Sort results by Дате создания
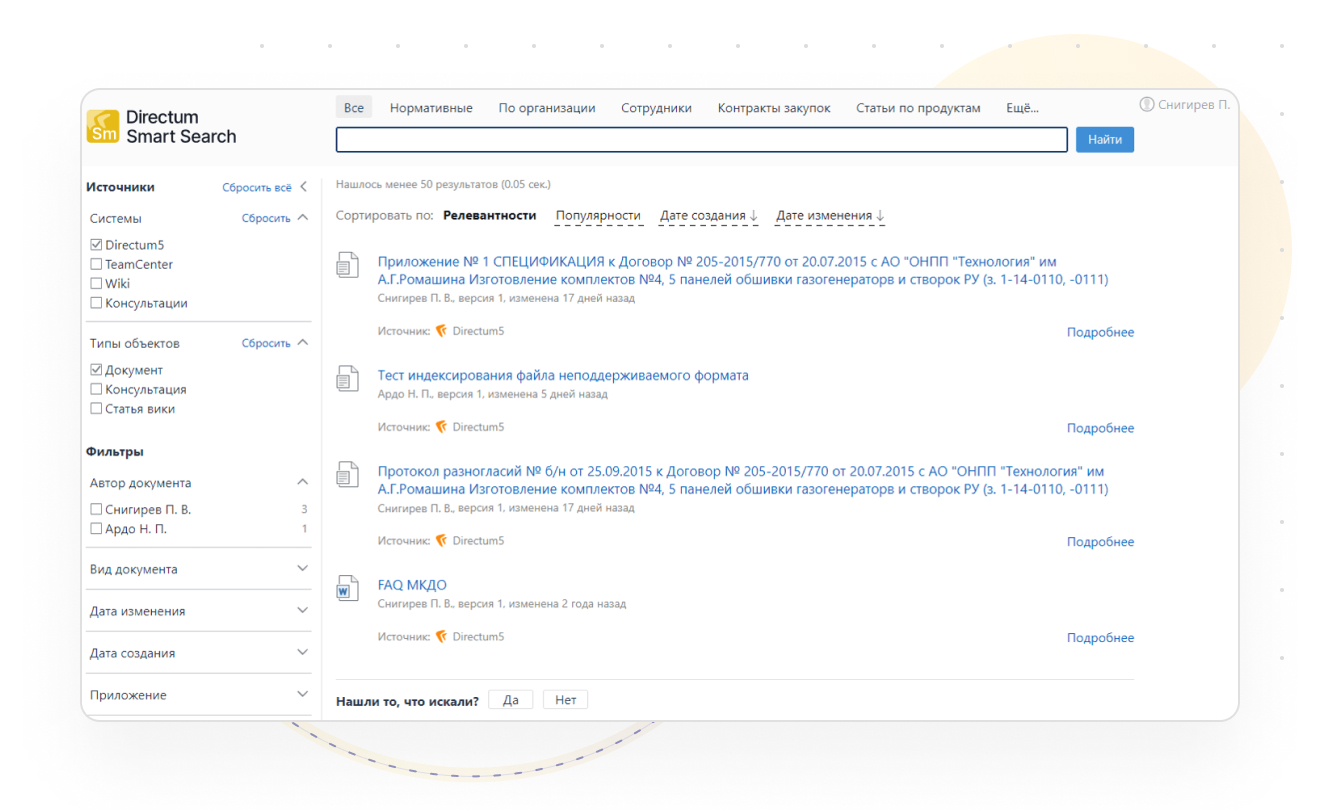The height and width of the screenshot is (810, 1320). [709, 215]
